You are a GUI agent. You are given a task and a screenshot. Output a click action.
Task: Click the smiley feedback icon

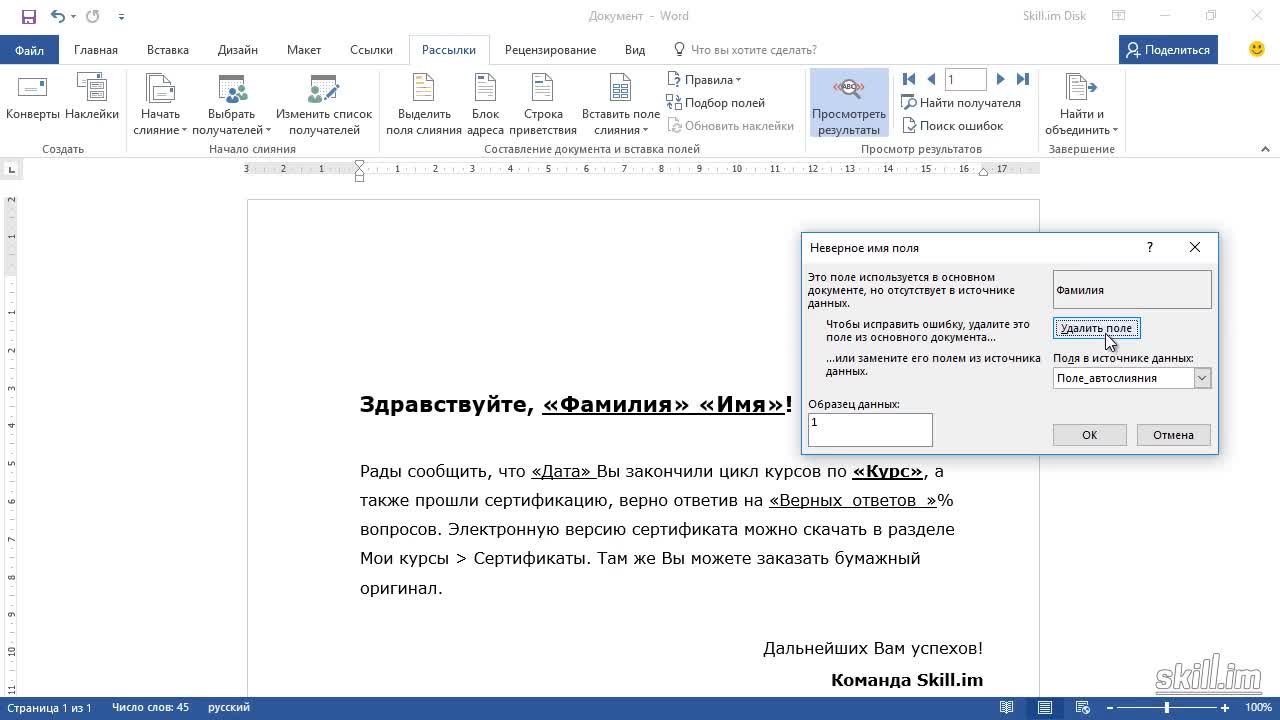point(1257,49)
